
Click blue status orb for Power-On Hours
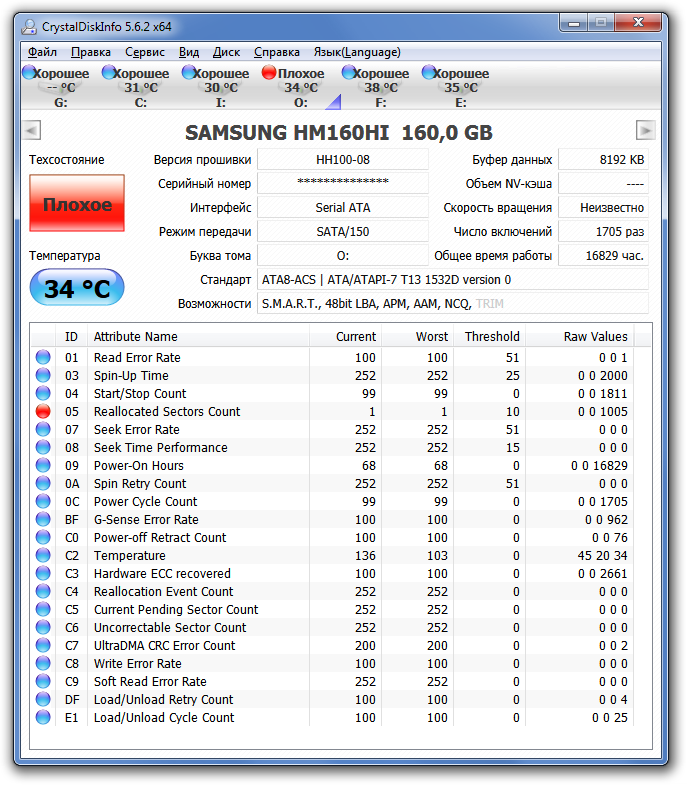click(43, 465)
